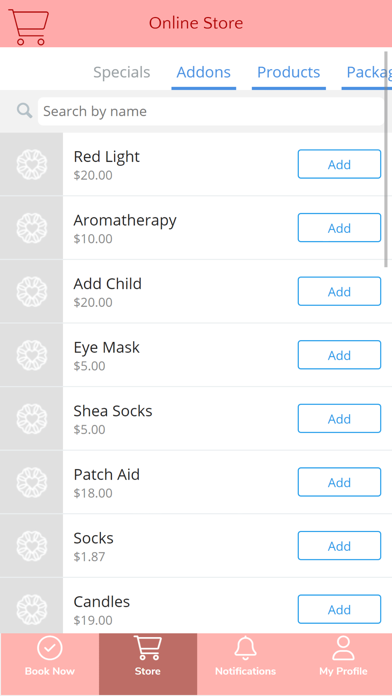Open the Eye Mask flower thumbnail
The image size is (392, 696).
point(32,355)
